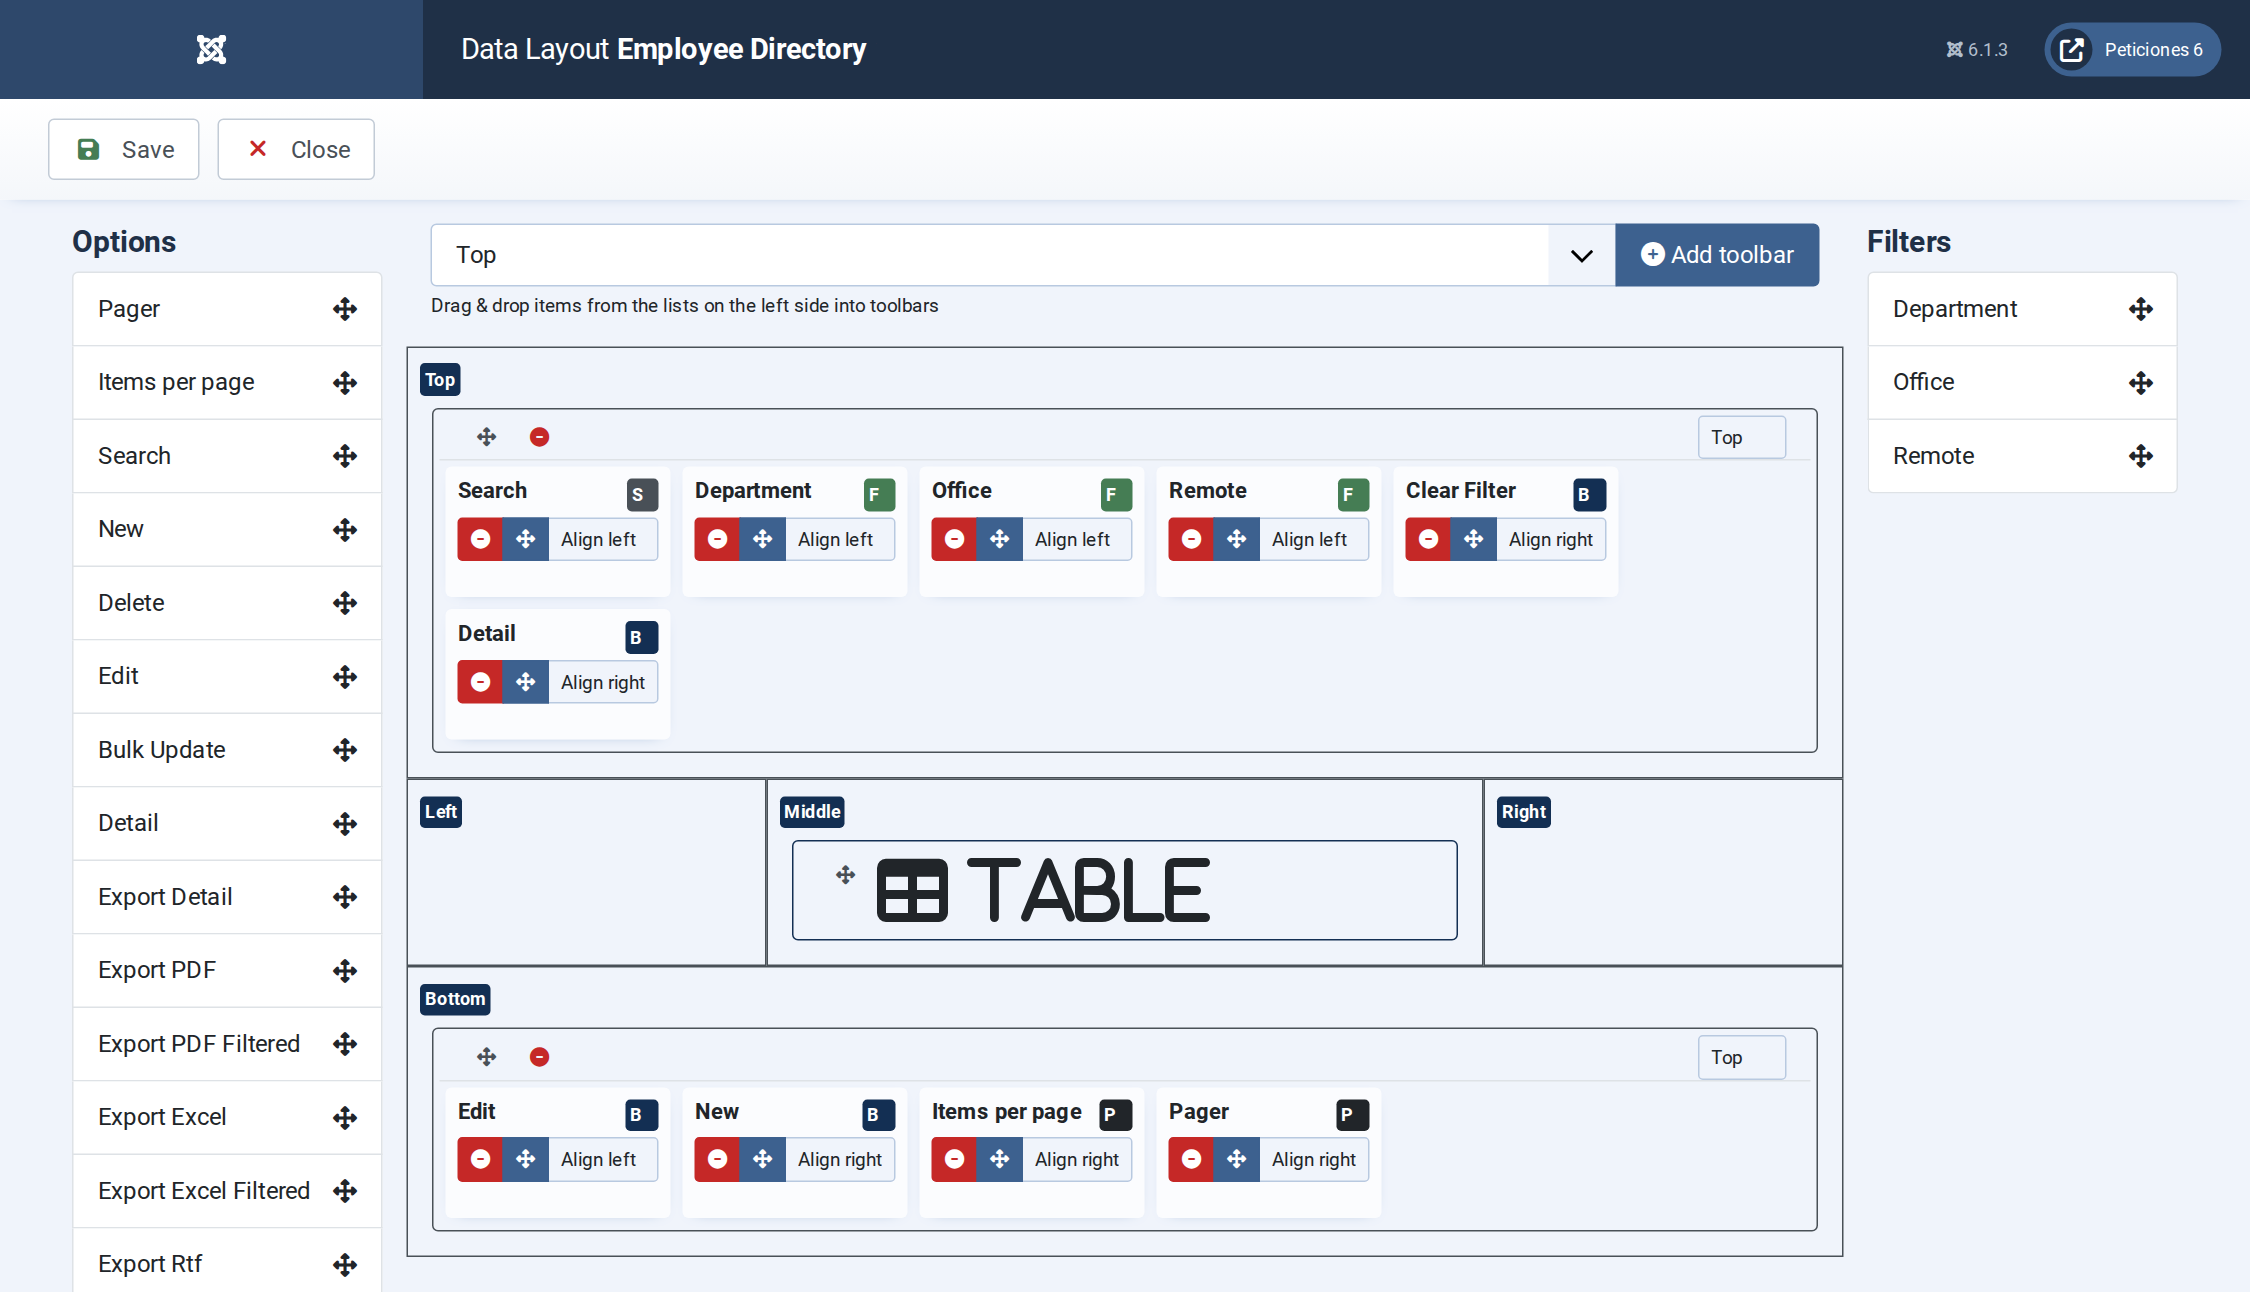Change Detail item alignment dropdown
The width and height of the screenshot is (2250, 1292).
[x=603, y=682]
